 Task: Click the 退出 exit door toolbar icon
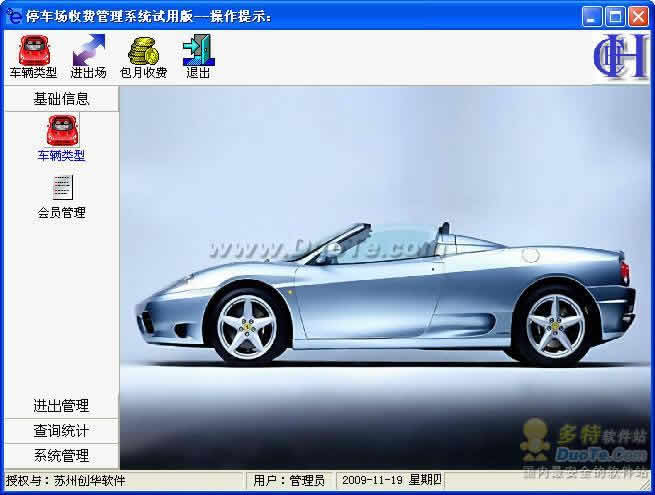pyautogui.click(x=198, y=50)
